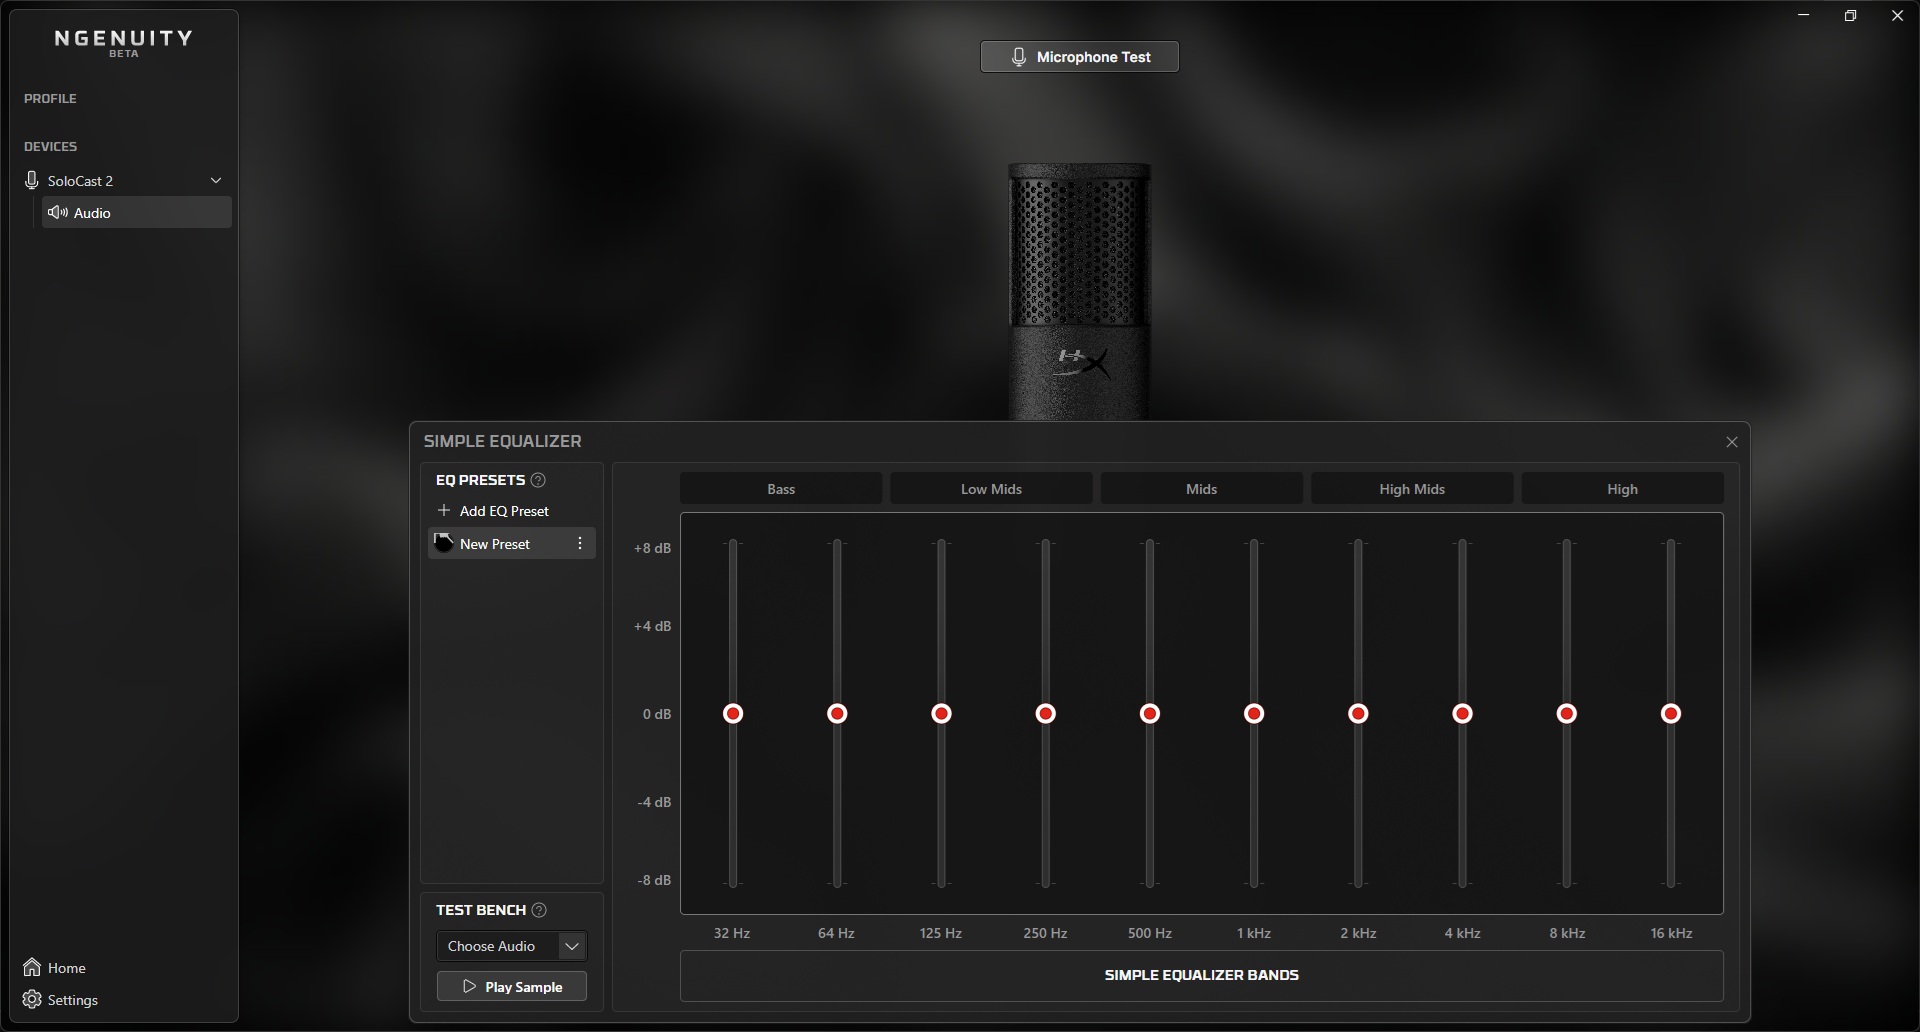The width and height of the screenshot is (1920, 1032).
Task: Click the New Preset thumbnail icon
Action: [x=444, y=544]
